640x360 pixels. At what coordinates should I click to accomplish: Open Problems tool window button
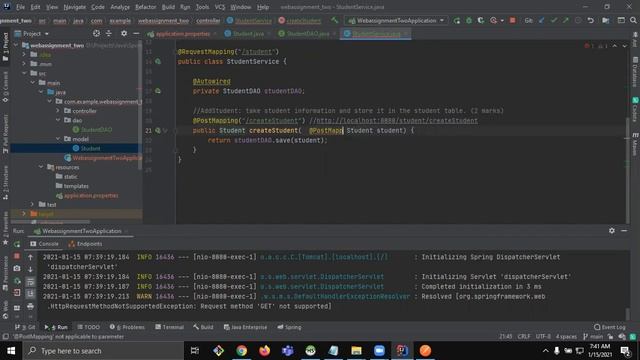(x=127, y=327)
